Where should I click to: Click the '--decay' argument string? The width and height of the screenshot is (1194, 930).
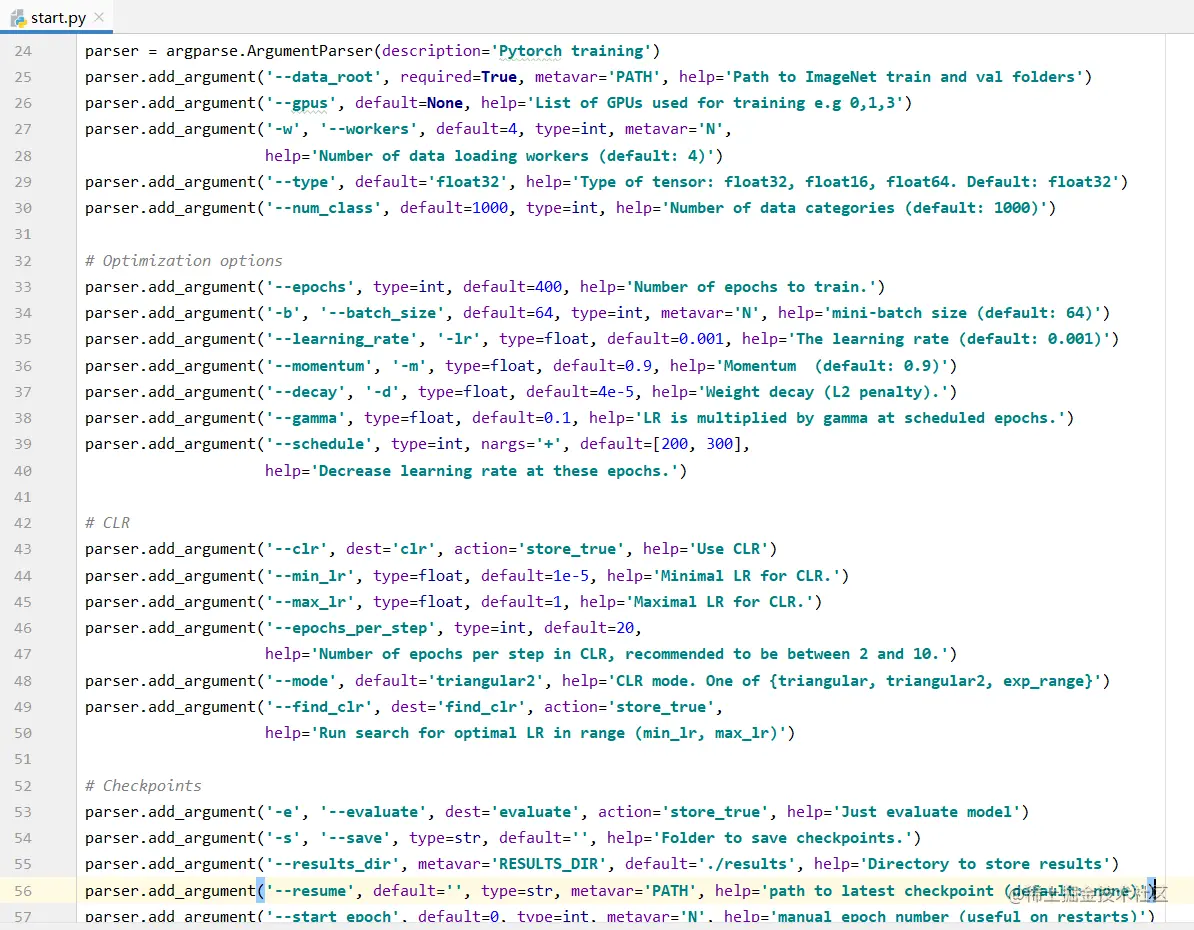pyautogui.click(x=306, y=392)
